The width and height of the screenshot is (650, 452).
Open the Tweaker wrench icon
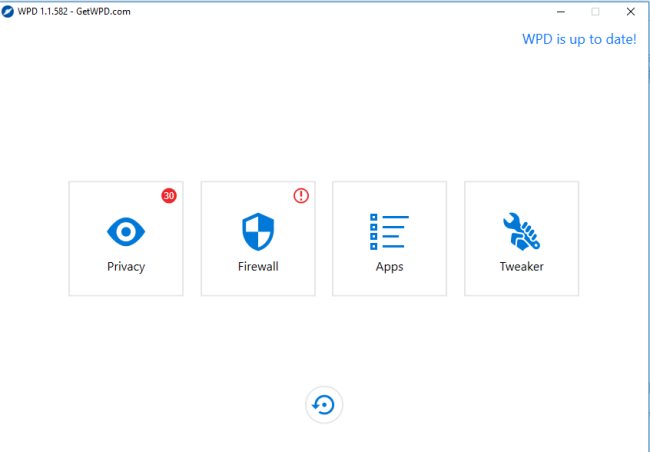pos(521,231)
